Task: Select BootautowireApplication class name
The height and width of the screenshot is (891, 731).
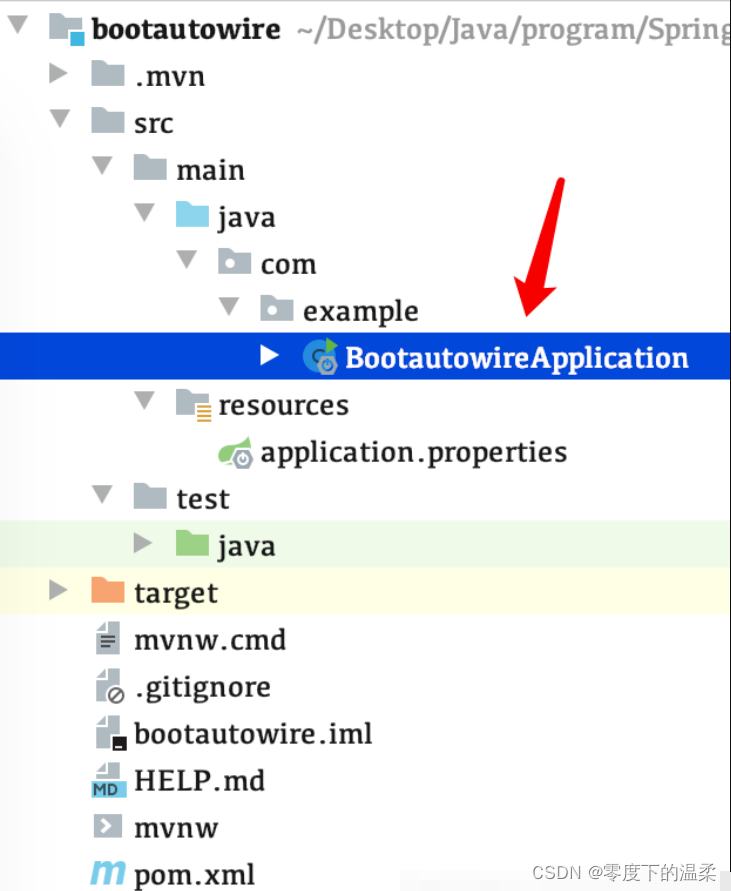Action: coord(517,359)
